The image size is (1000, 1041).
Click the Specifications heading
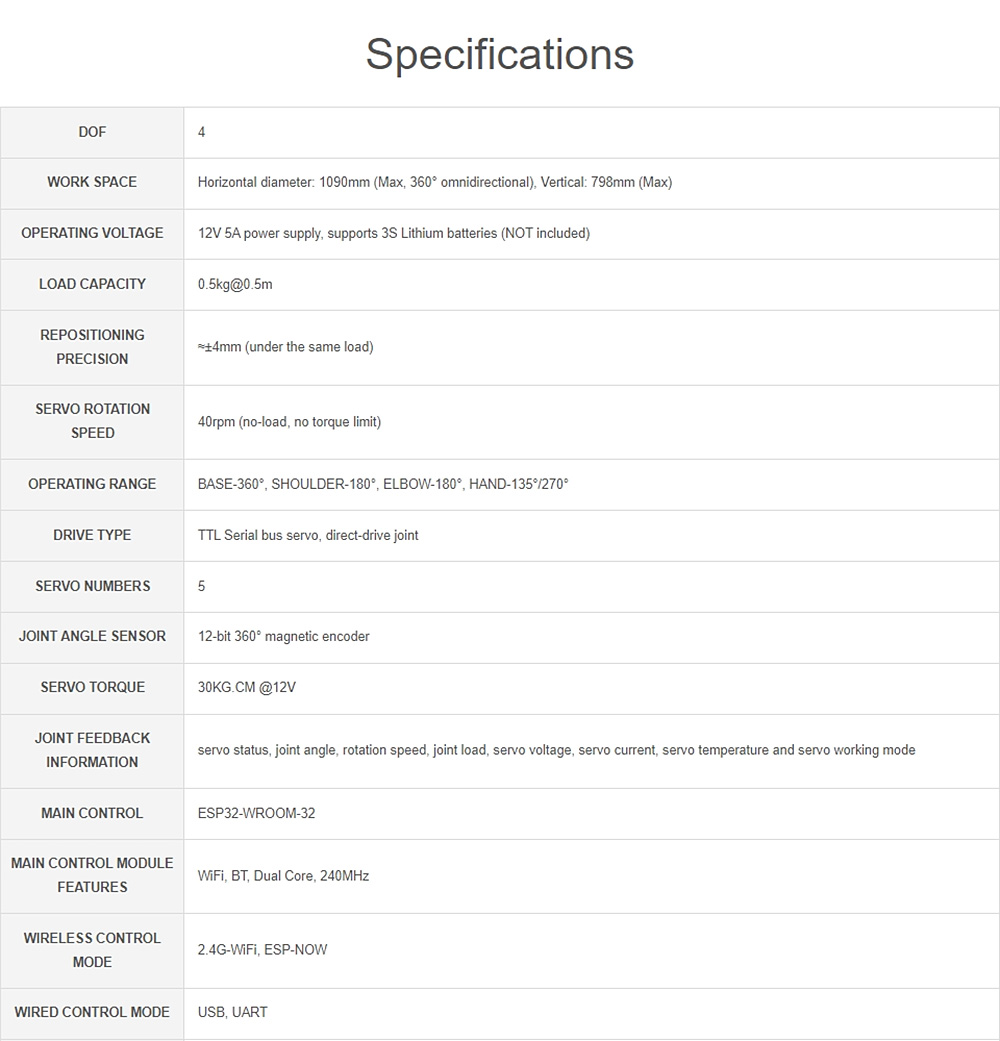(499, 54)
